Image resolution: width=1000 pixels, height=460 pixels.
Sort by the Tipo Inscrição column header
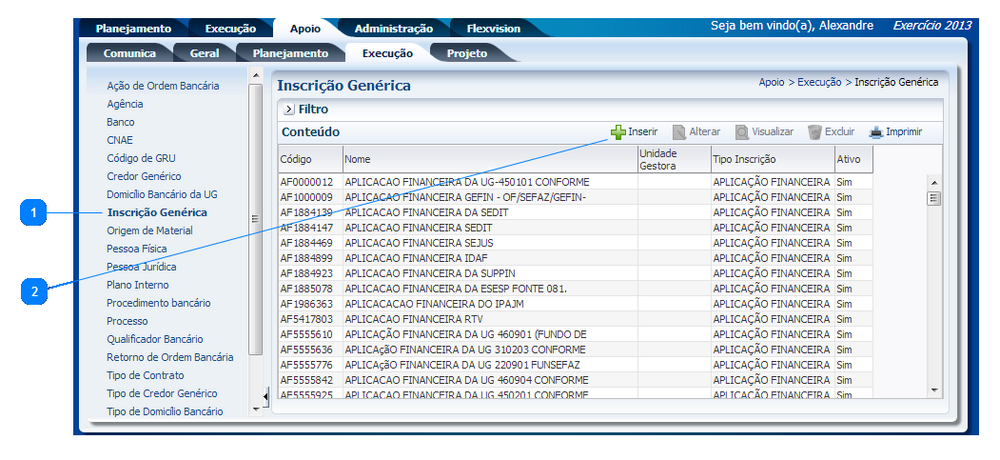click(x=743, y=159)
